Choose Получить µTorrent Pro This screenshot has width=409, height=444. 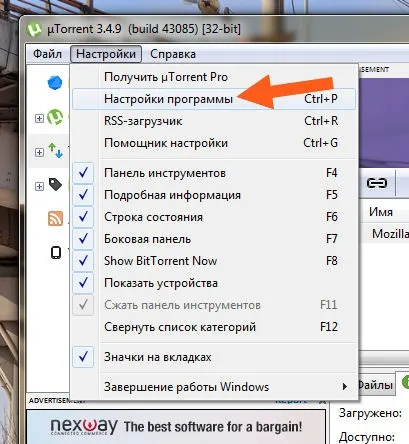pos(214,77)
